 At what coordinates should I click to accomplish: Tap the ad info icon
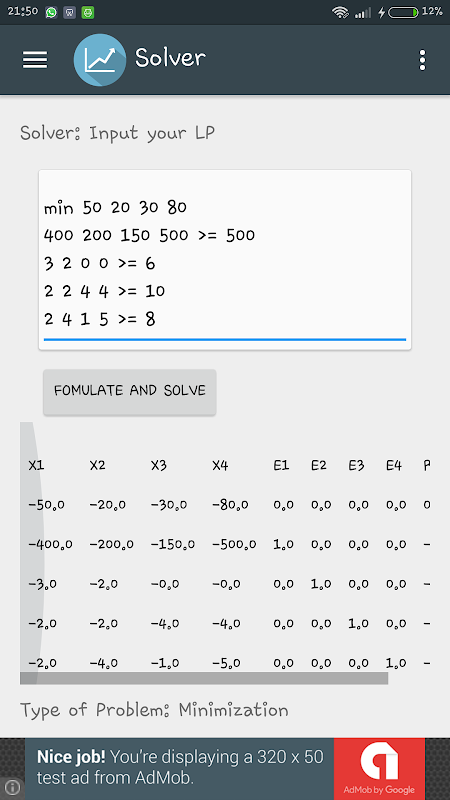click(x=12, y=787)
